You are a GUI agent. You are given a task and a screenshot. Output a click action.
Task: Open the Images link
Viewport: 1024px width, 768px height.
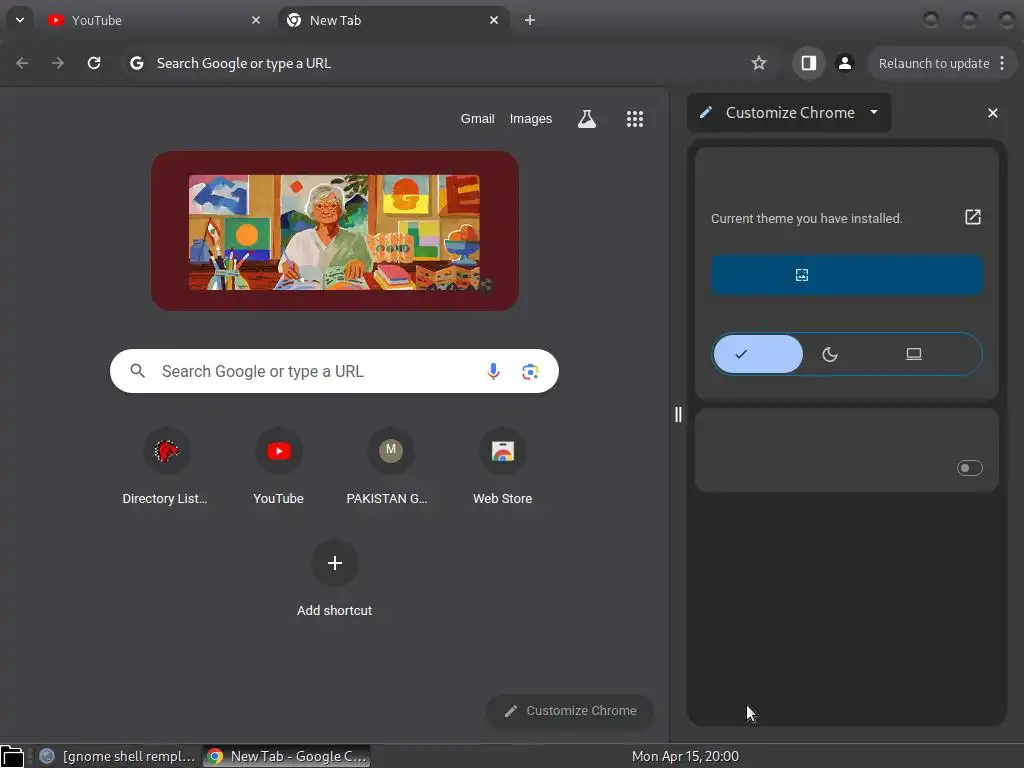pyautogui.click(x=530, y=119)
